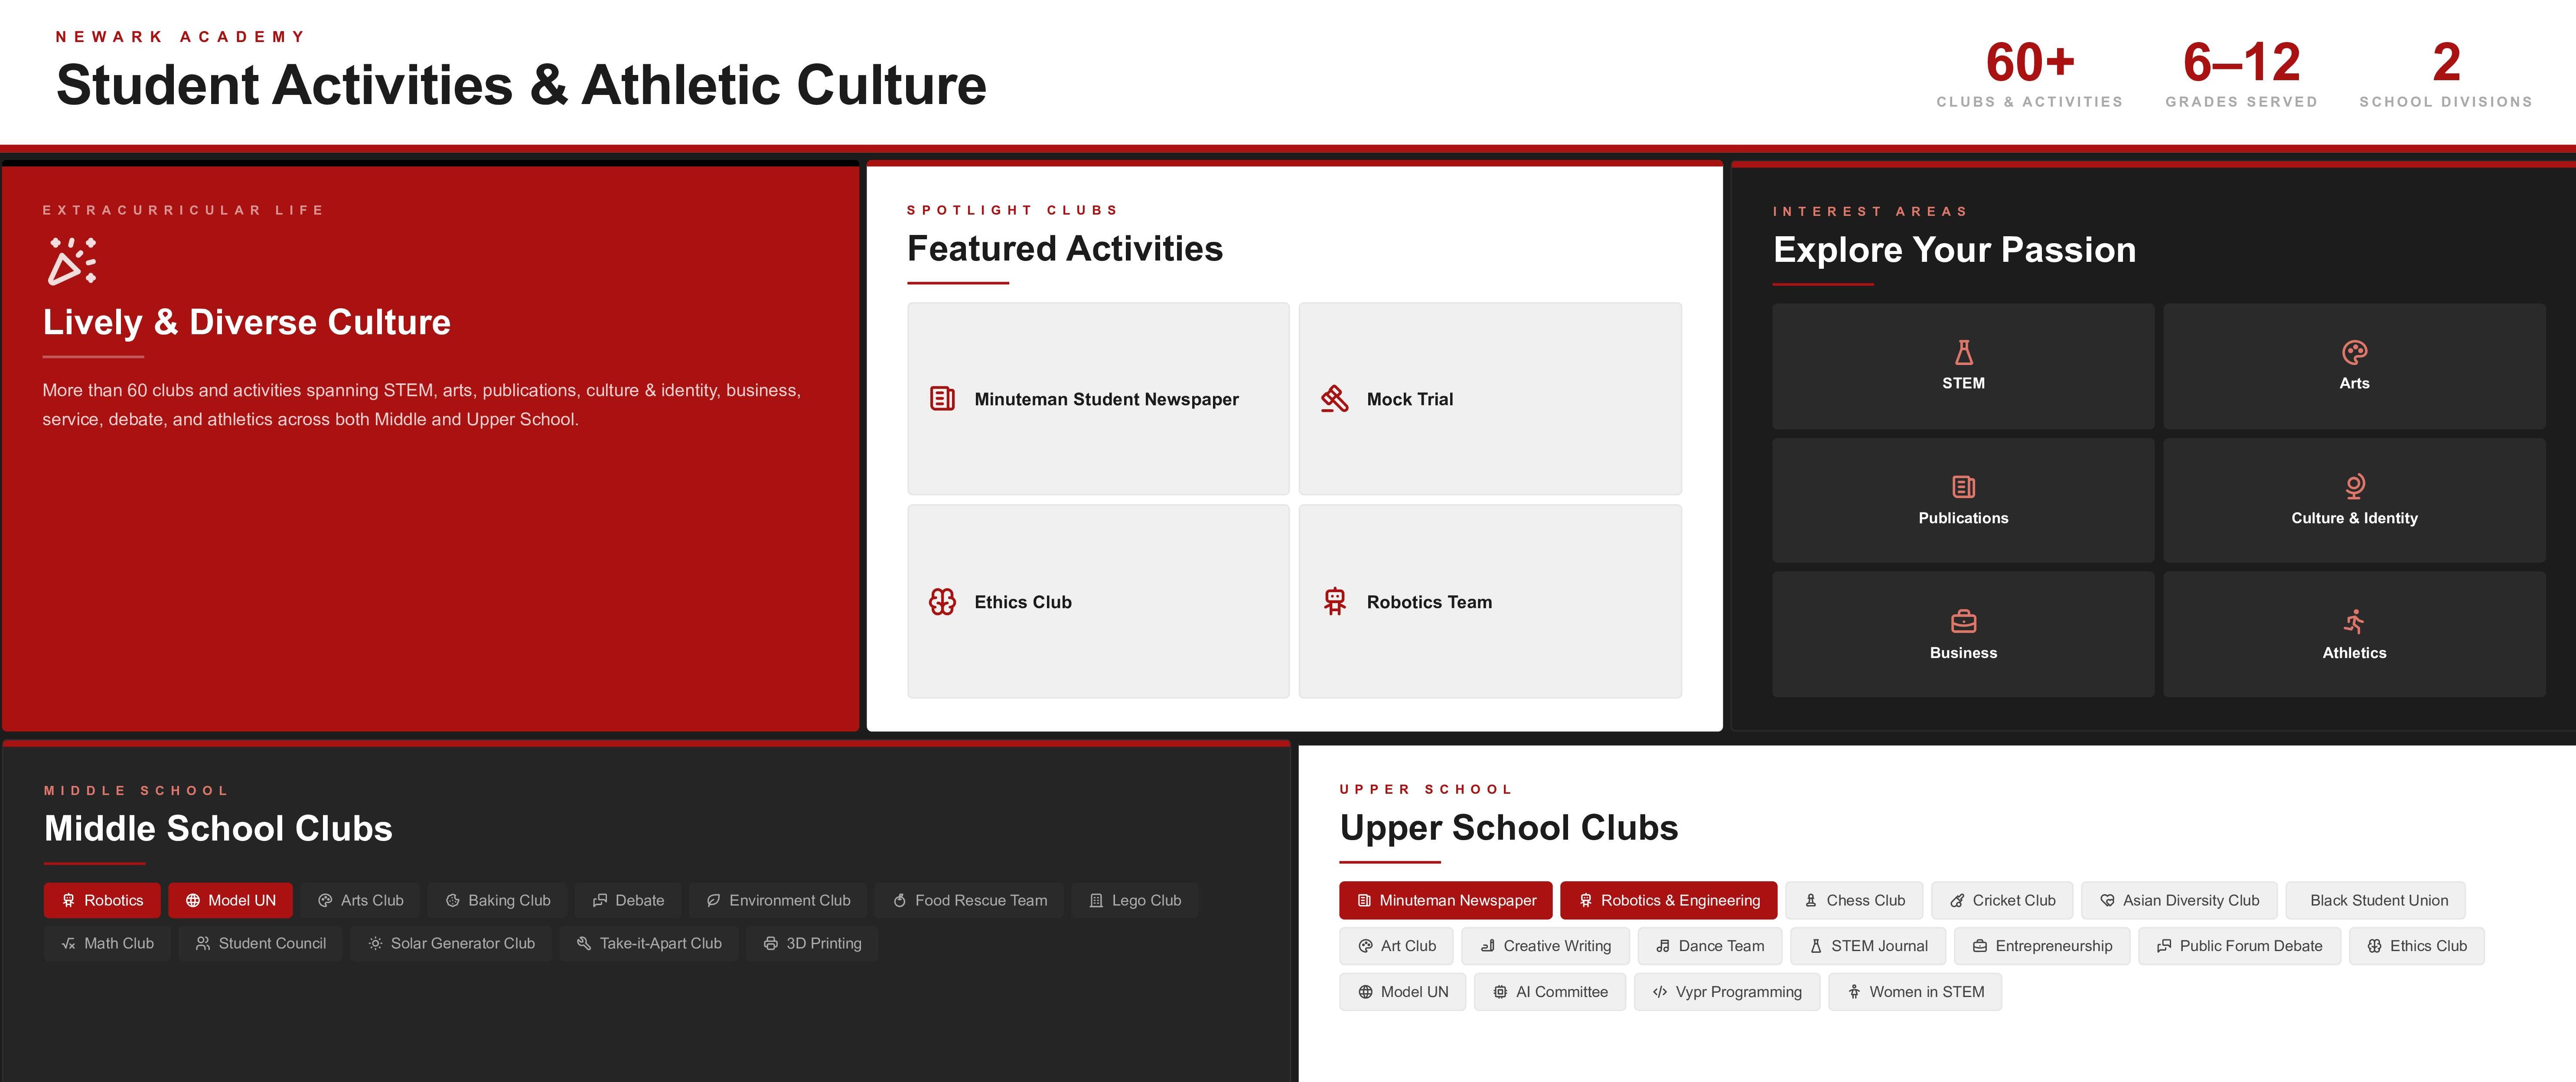Click the brain icon beside Ethics Club card
This screenshot has width=2576, height=1082.
pos(942,602)
